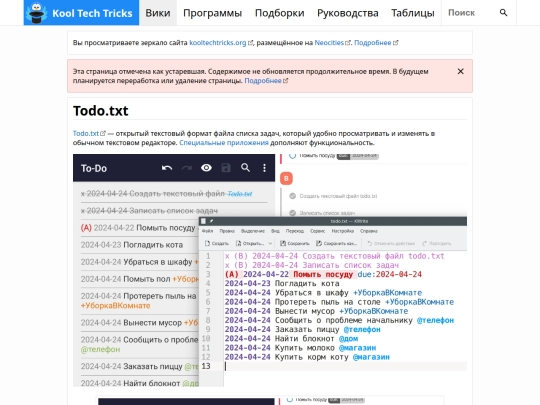This screenshot has width=540, height=405.
Task: Click the To-Do app title text
Action: pyautogui.click(x=94, y=168)
